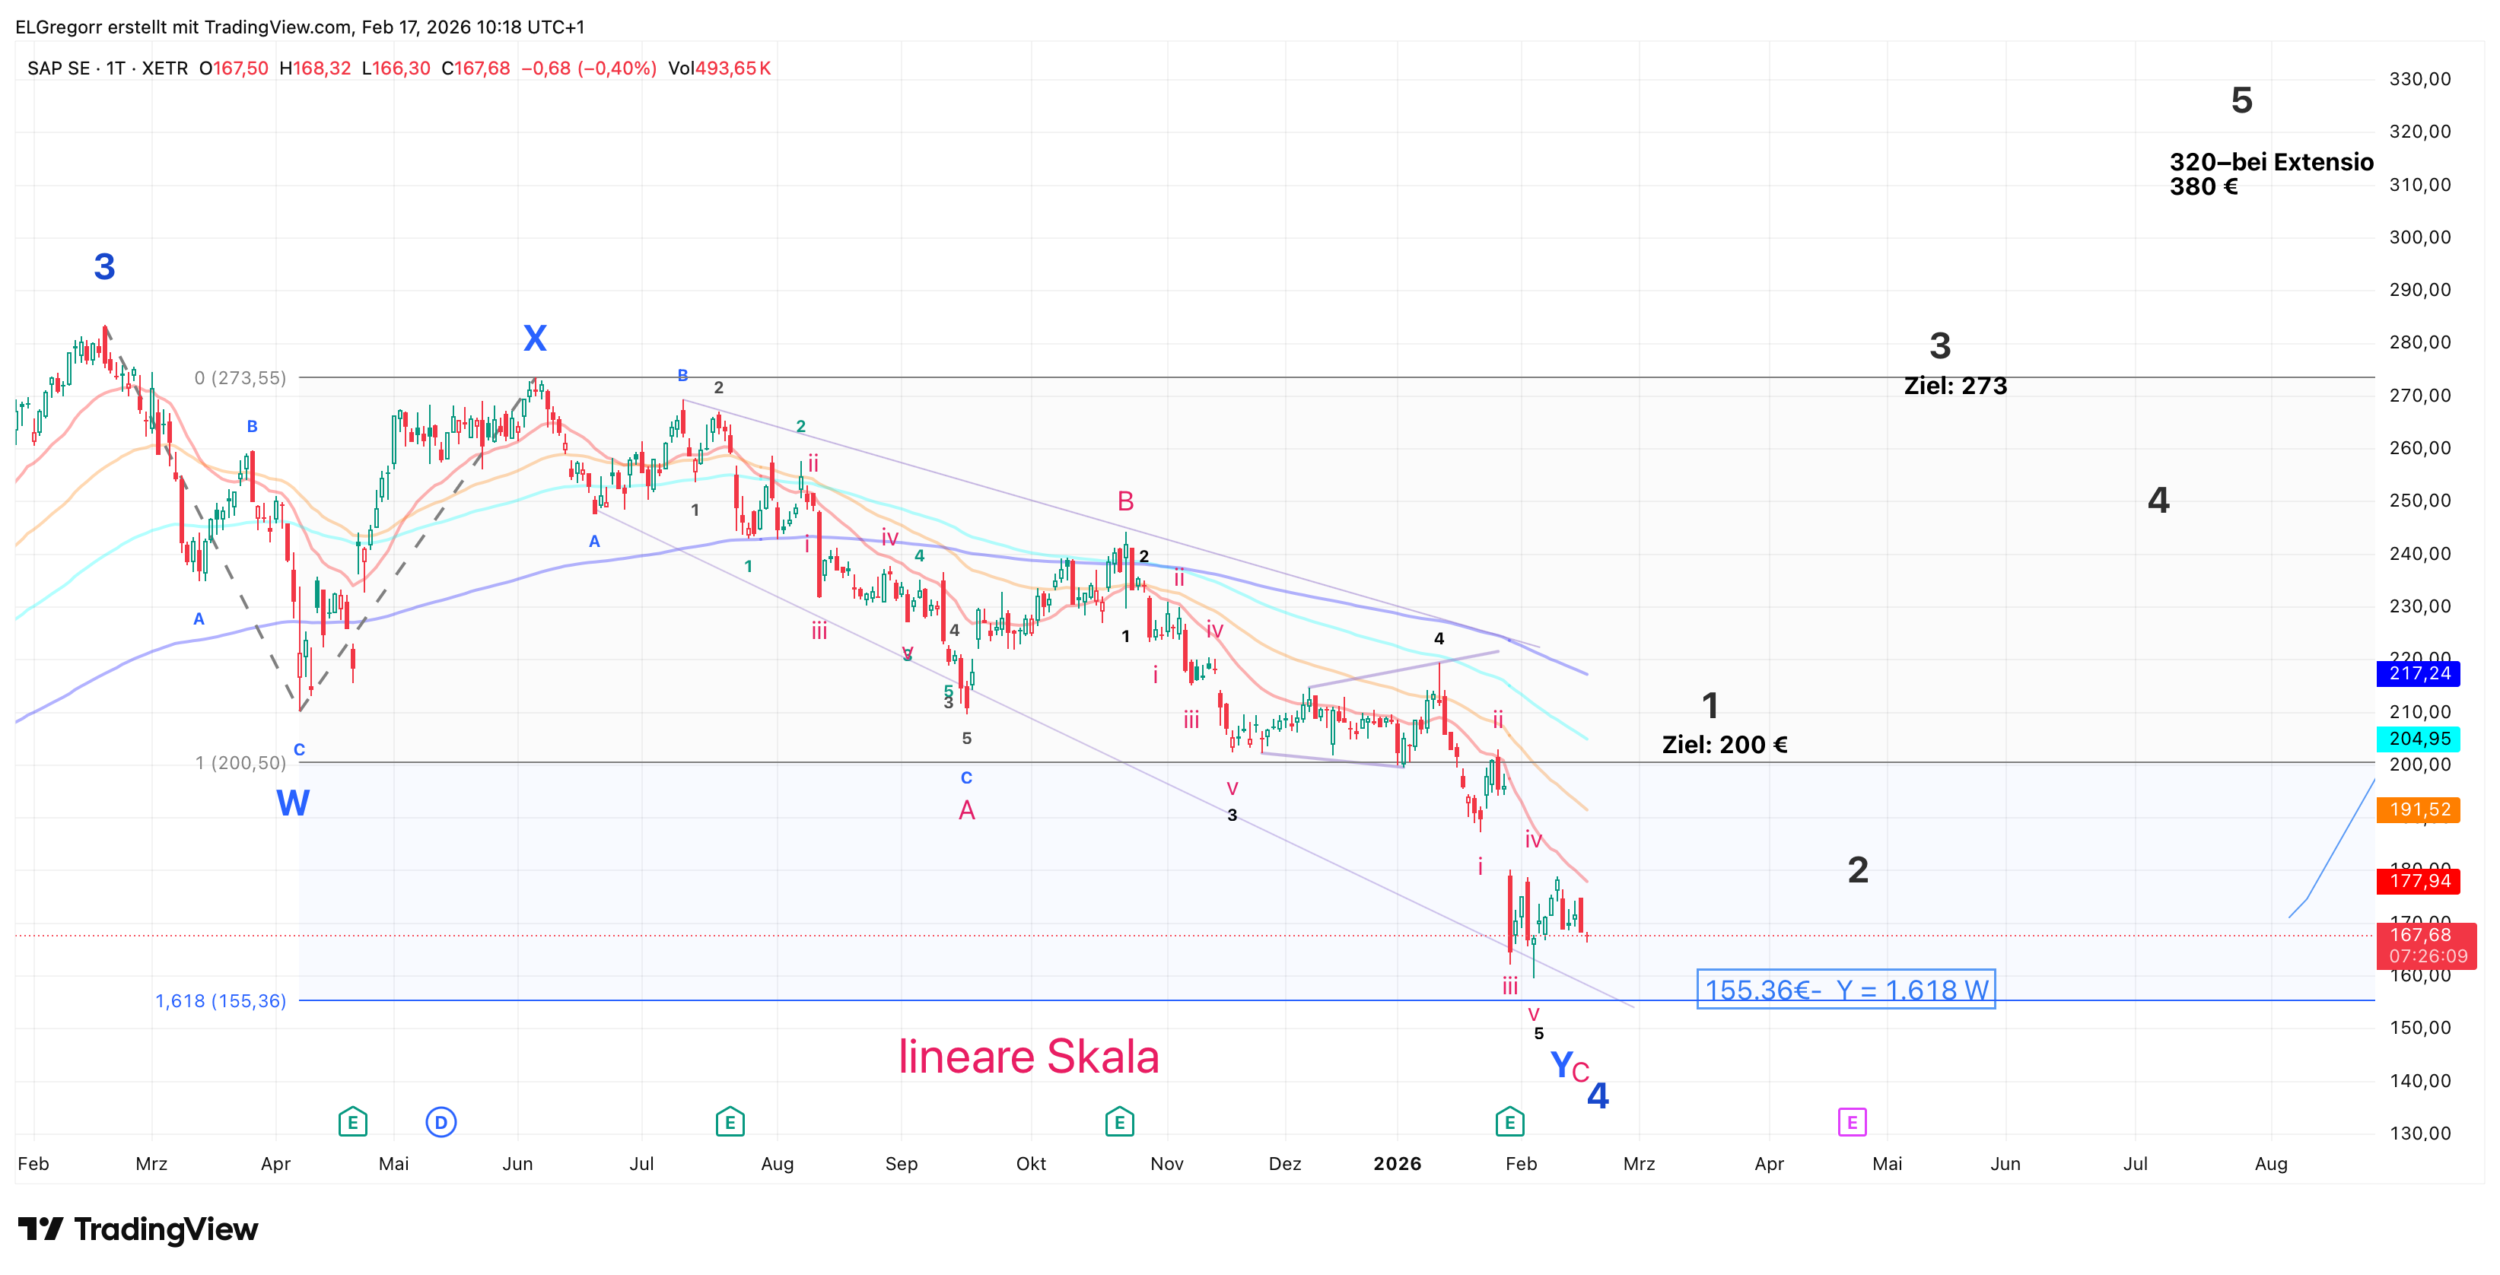Click the cyan 204,95 price label

tap(2419, 739)
